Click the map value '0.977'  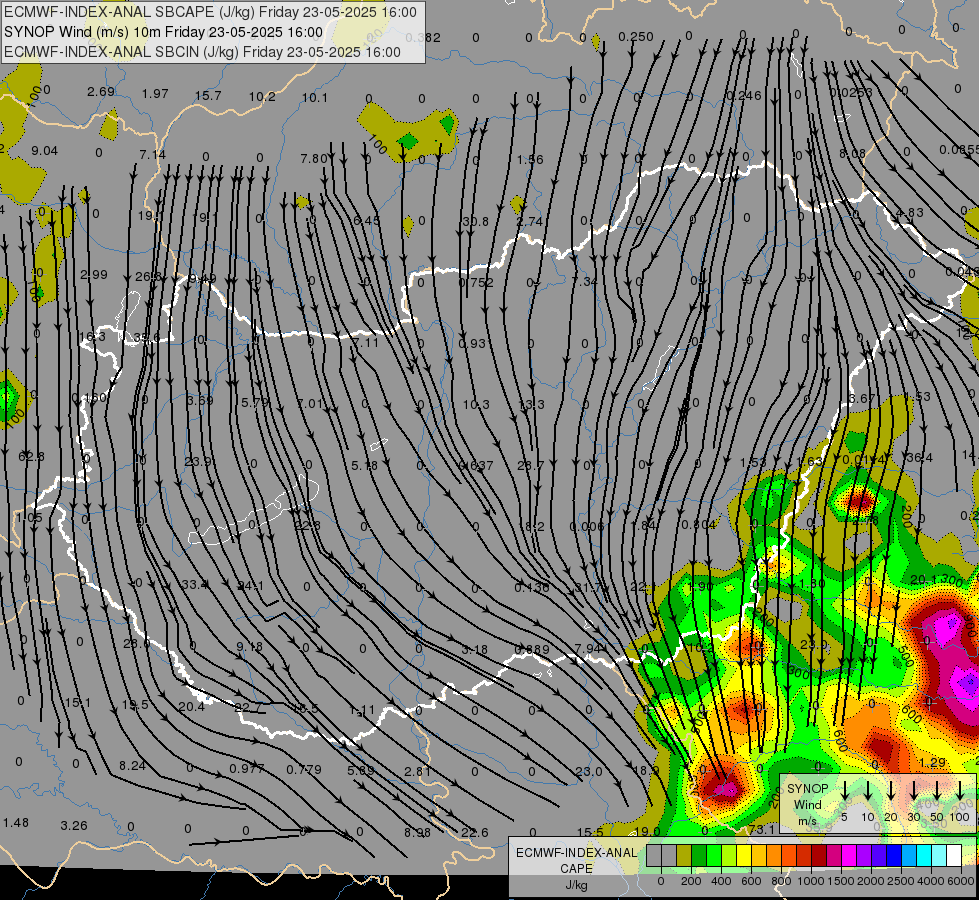[247, 768]
